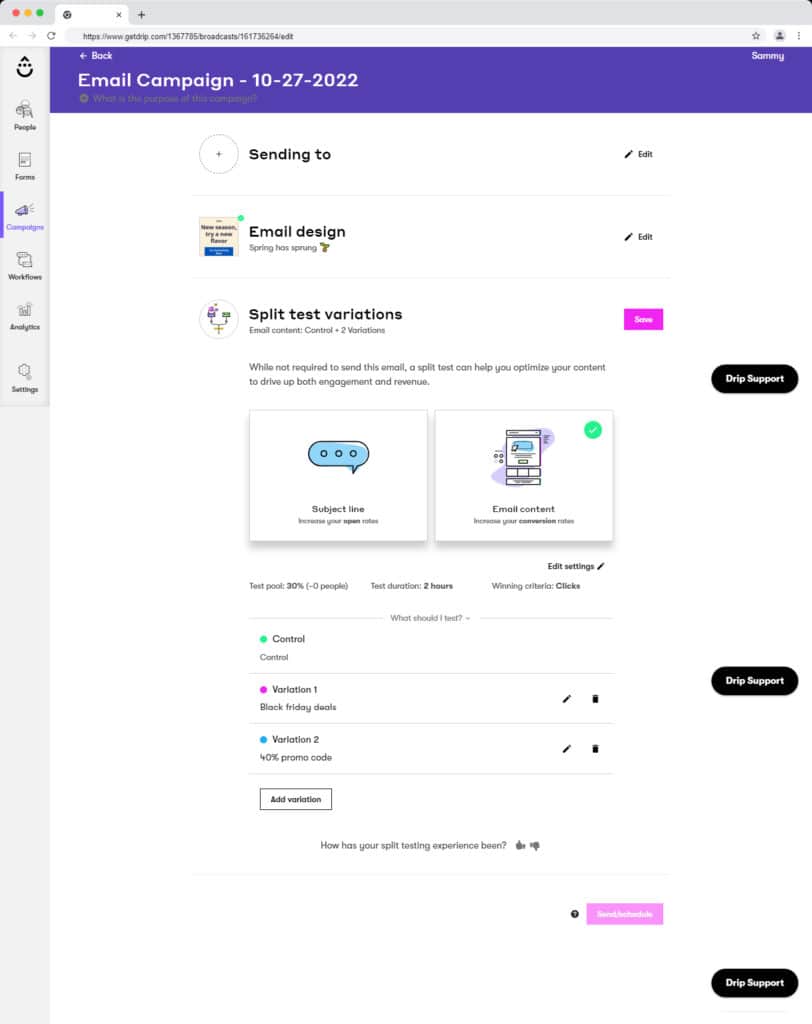Click the help question mark near Send/schedule
This screenshot has width=812, height=1024.
coord(574,912)
